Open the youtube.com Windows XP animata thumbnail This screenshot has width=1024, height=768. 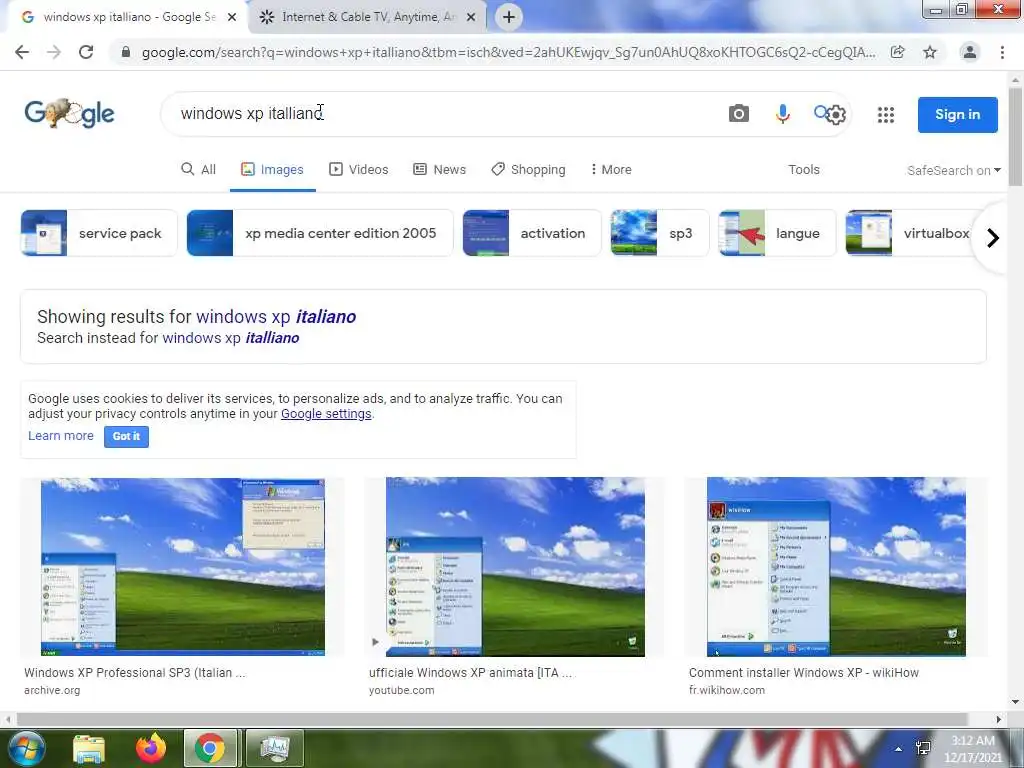[515, 567]
